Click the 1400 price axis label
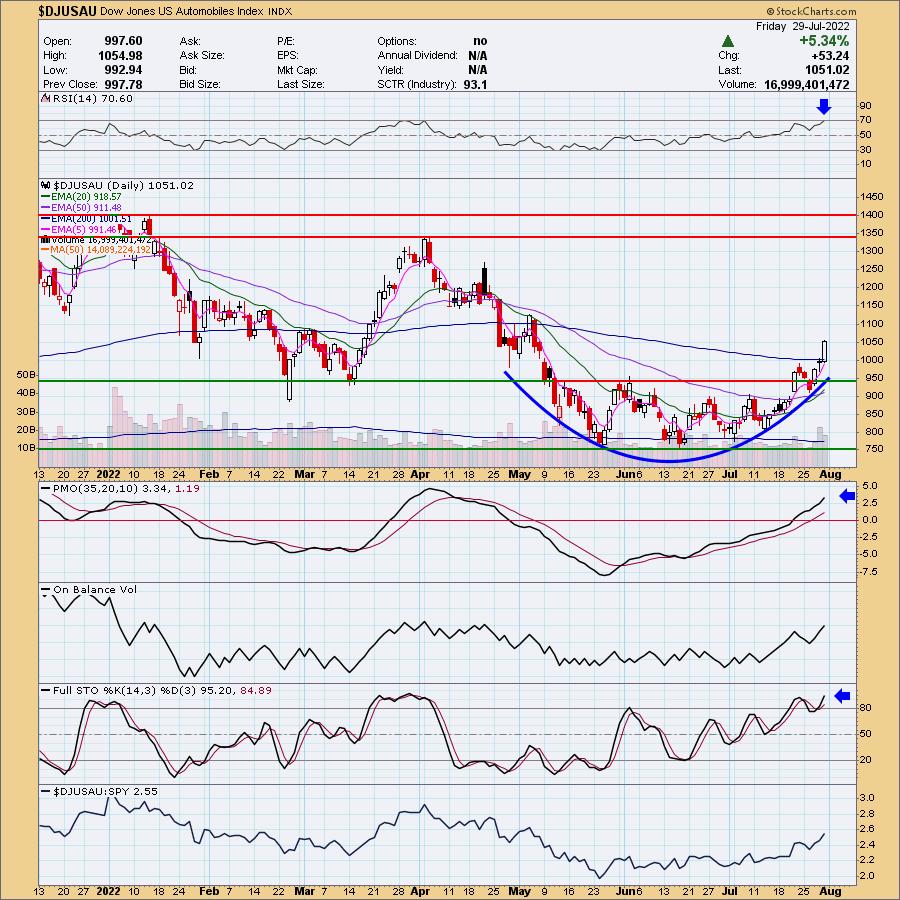 pyautogui.click(x=871, y=215)
